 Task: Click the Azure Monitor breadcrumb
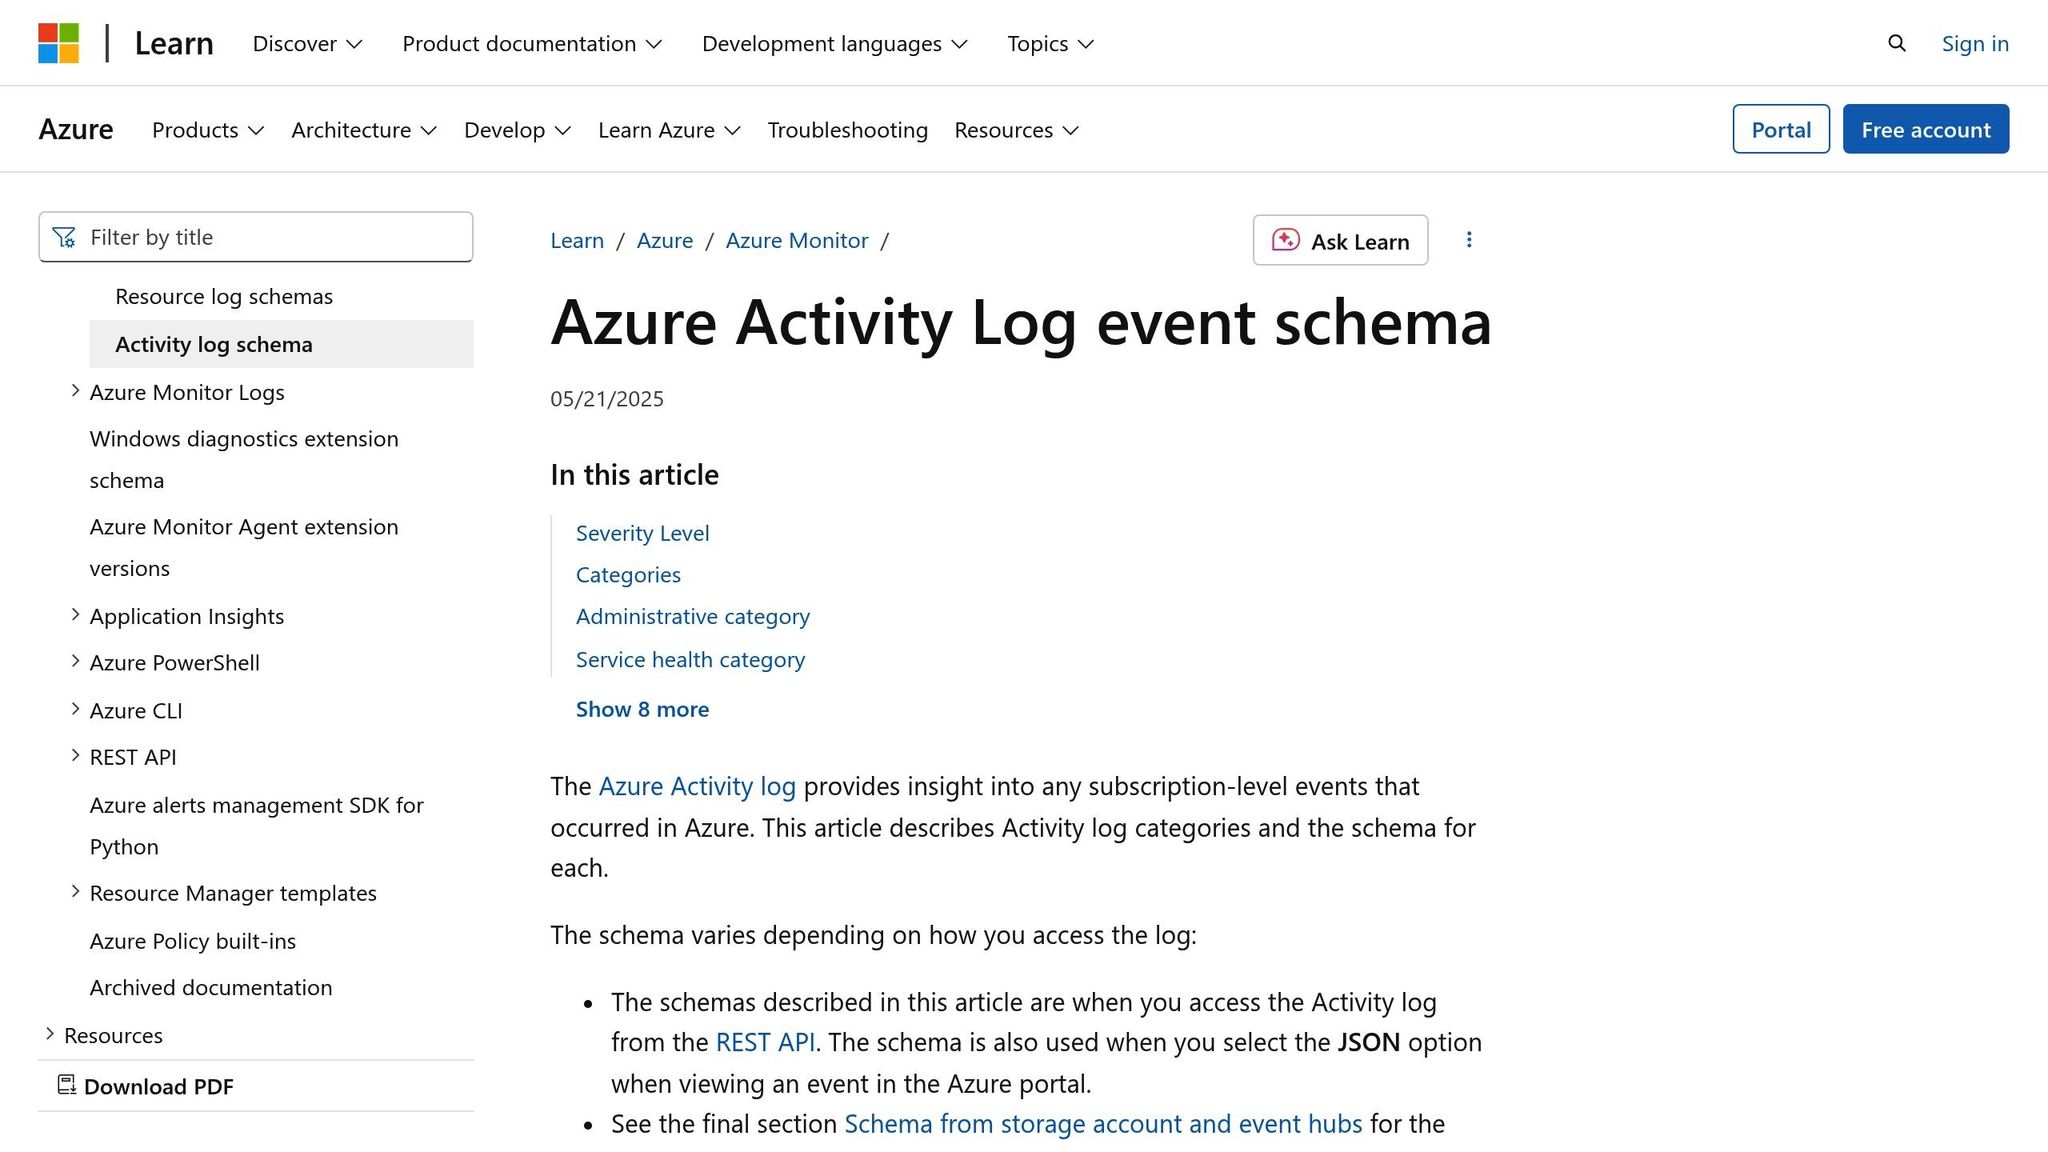click(797, 240)
